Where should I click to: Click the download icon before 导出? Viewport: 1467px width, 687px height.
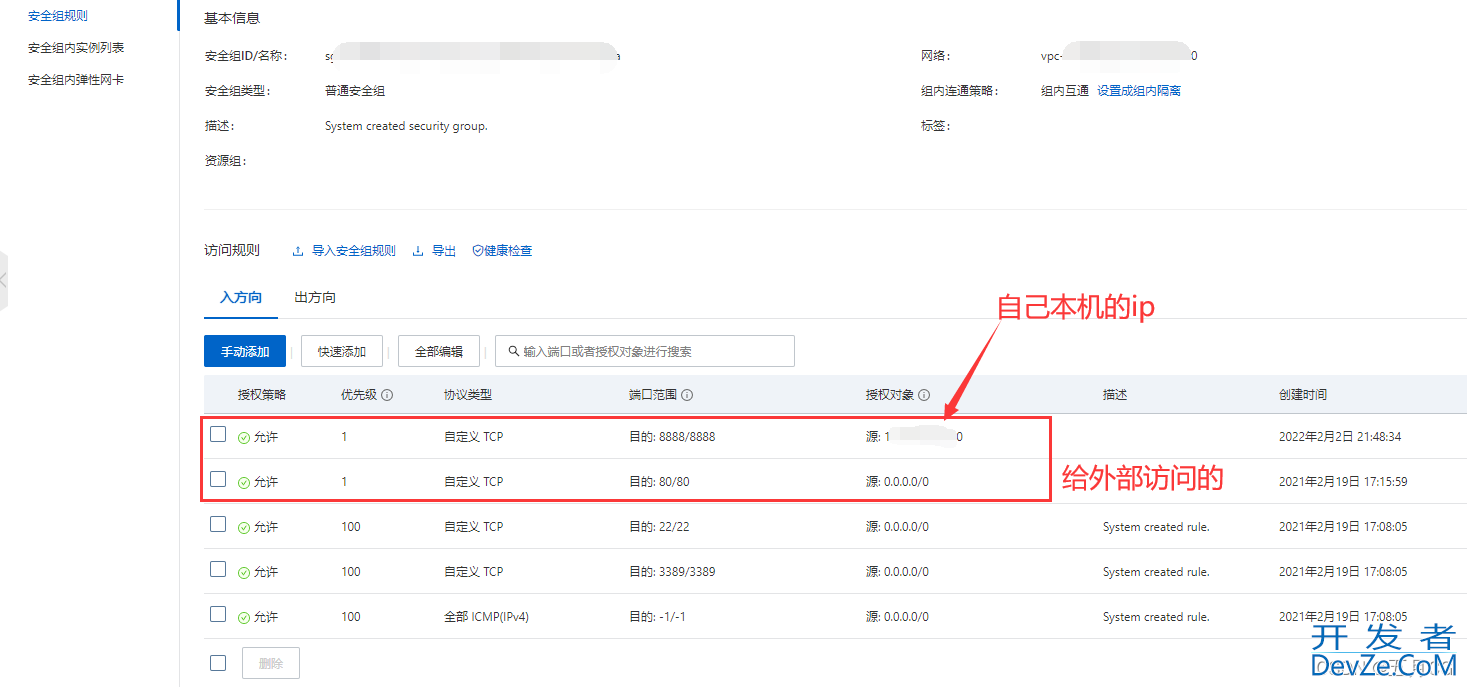pyautogui.click(x=418, y=251)
